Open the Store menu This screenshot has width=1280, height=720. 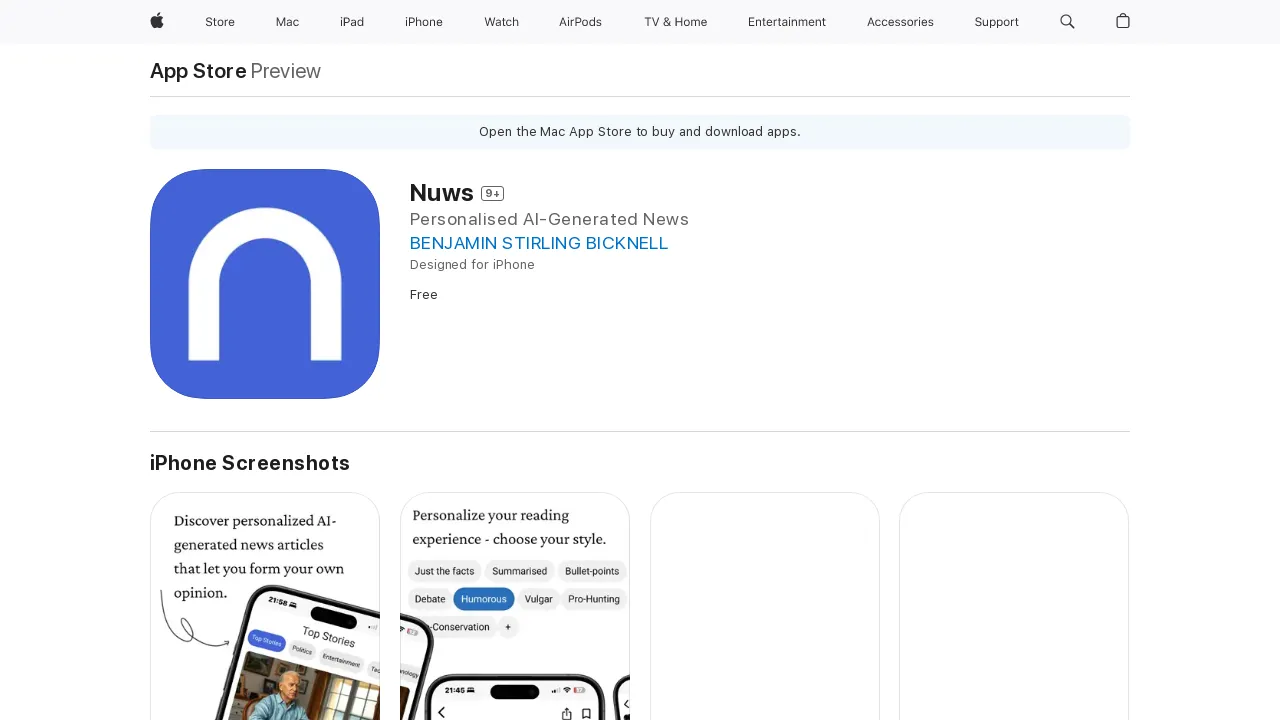220,22
